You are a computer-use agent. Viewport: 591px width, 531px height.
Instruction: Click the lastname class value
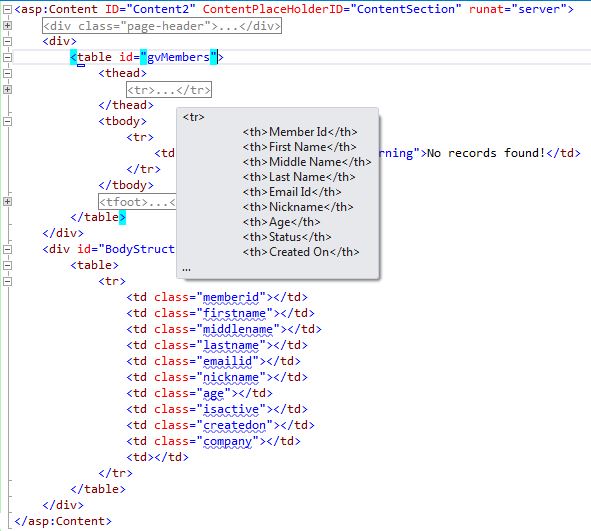(231, 345)
